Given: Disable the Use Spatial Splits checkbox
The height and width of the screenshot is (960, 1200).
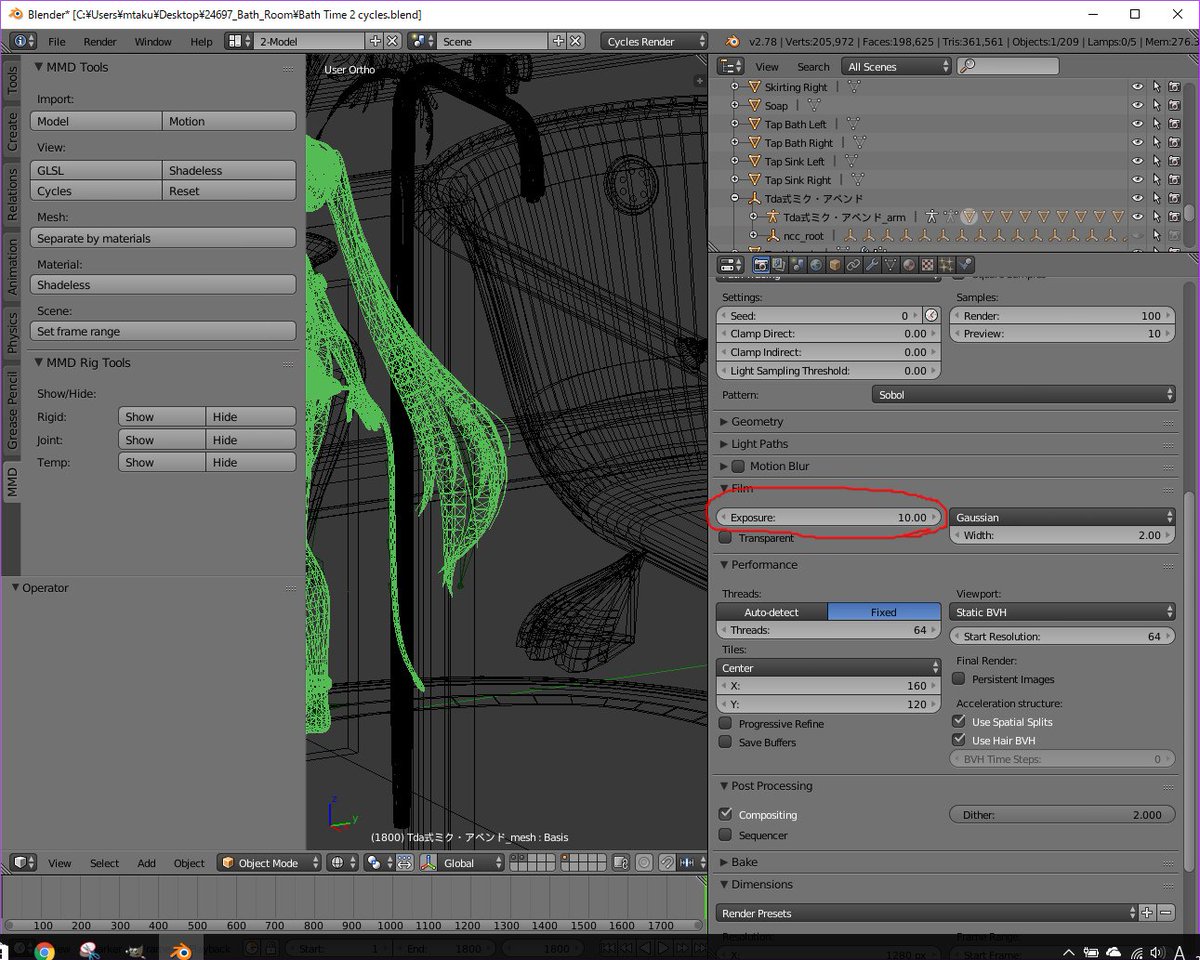Looking at the screenshot, I should (958, 721).
